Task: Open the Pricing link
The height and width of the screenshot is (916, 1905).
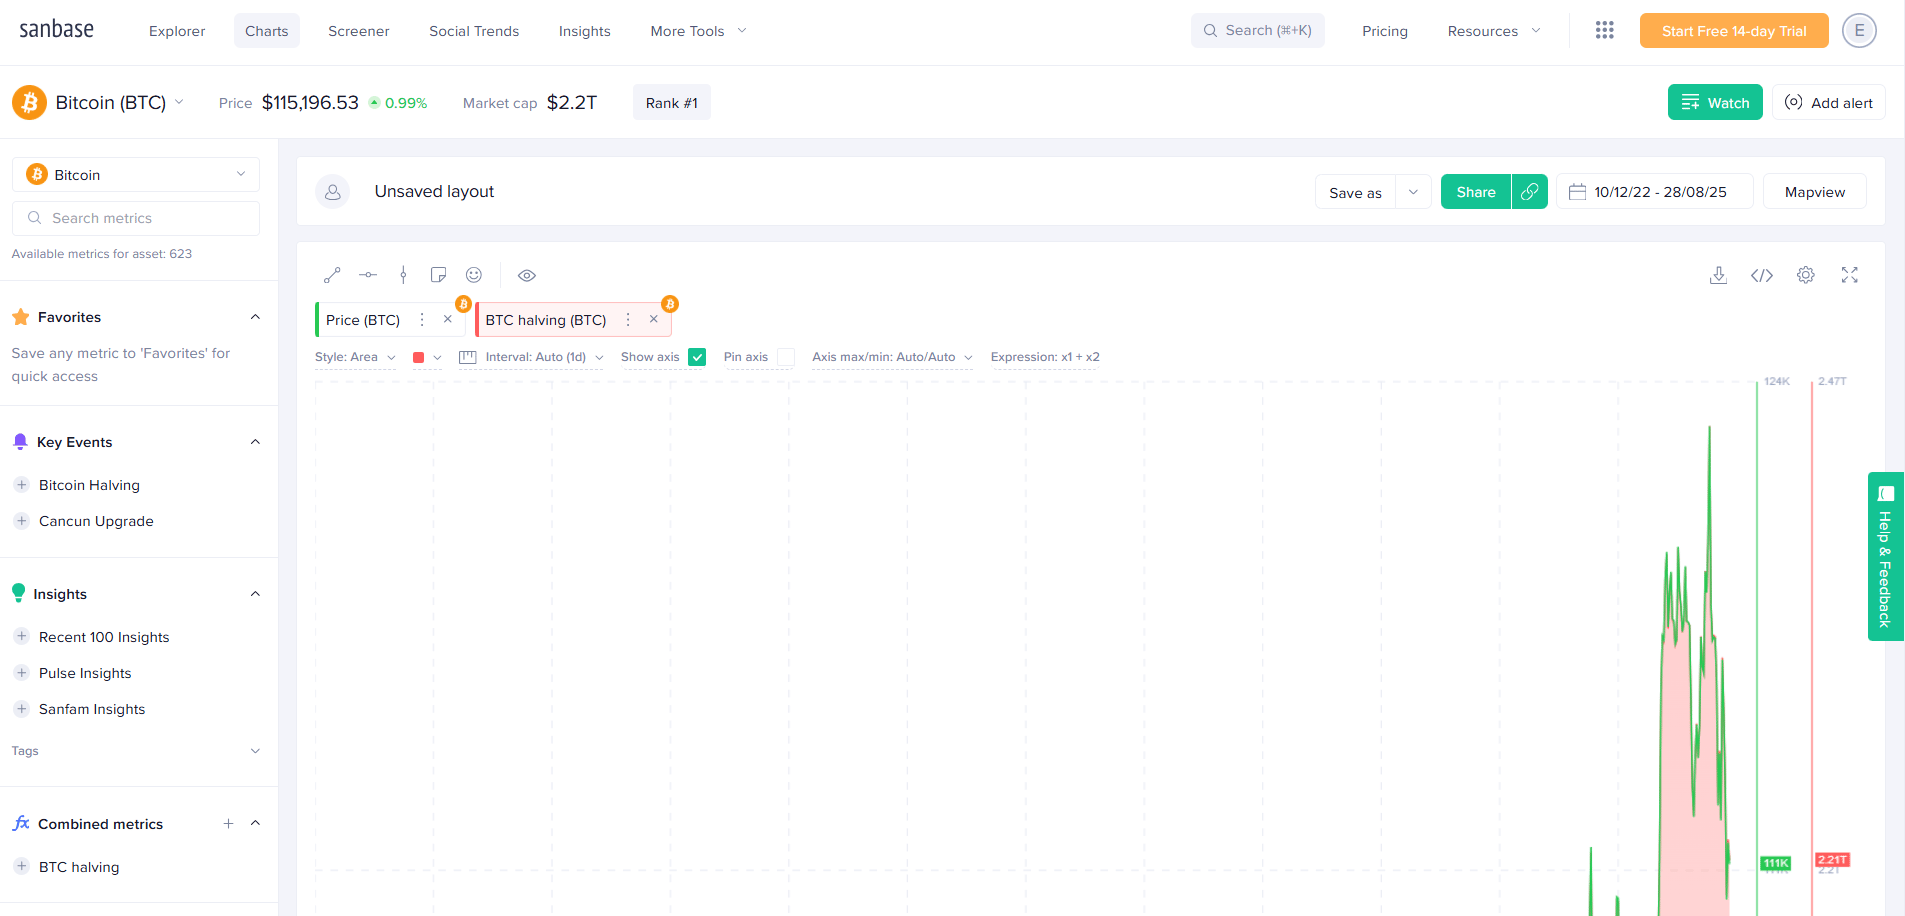Action: click(x=1385, y=31)
